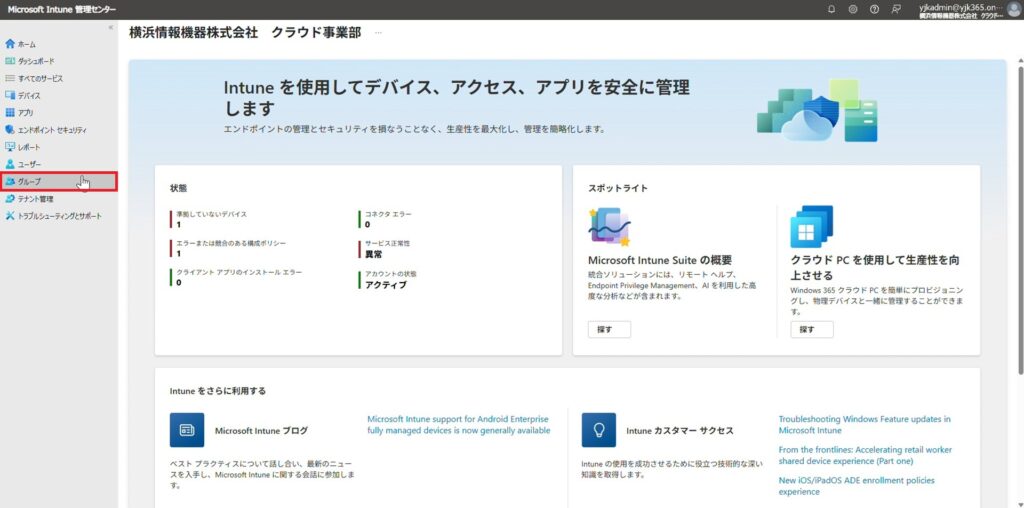Click 探す button under クラウド PC
This screenshot has height=508, width=1024.
coord(811,329)
